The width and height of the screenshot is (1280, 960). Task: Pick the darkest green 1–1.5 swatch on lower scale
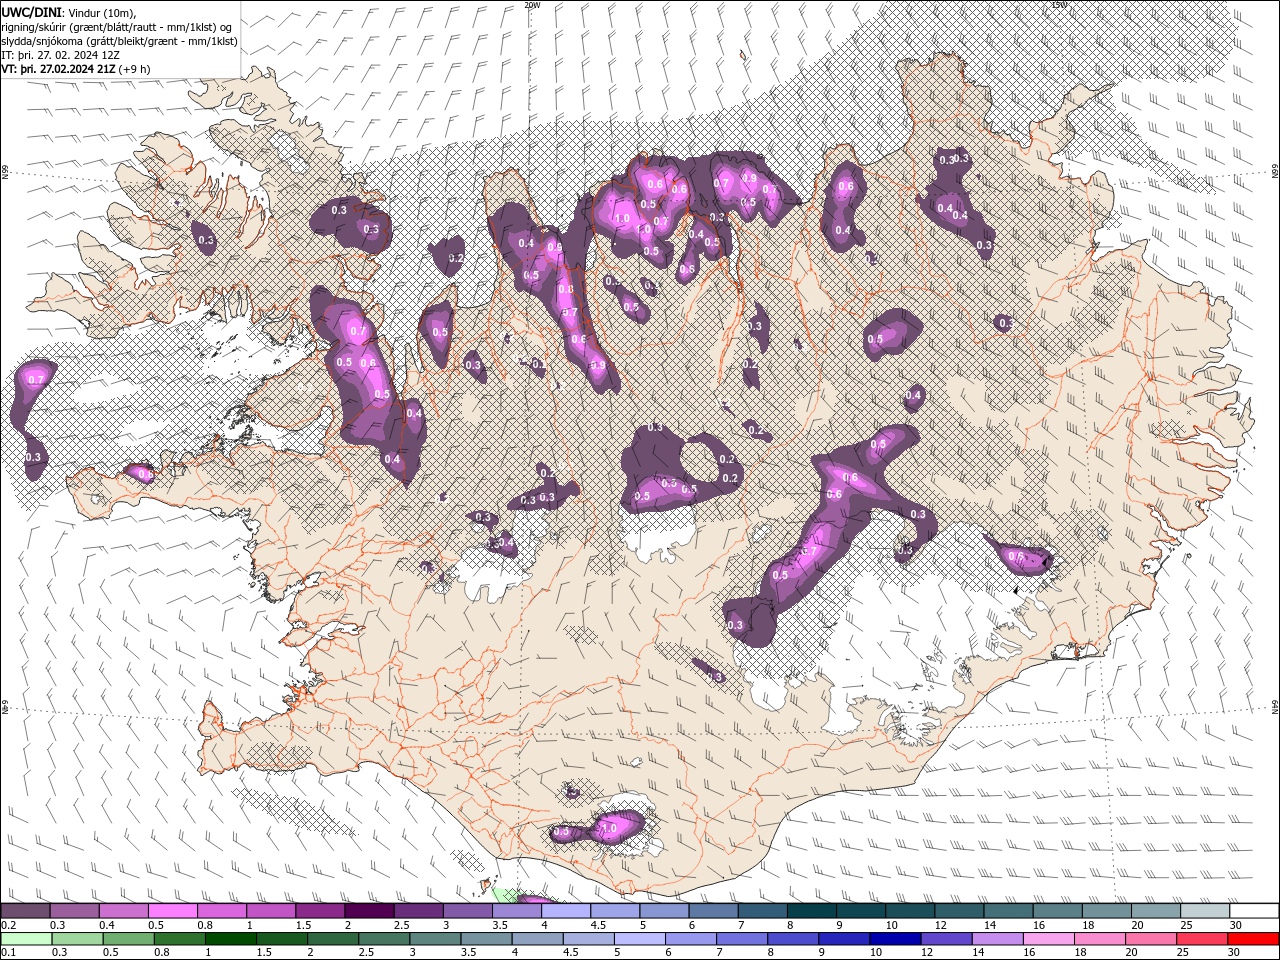231,939
